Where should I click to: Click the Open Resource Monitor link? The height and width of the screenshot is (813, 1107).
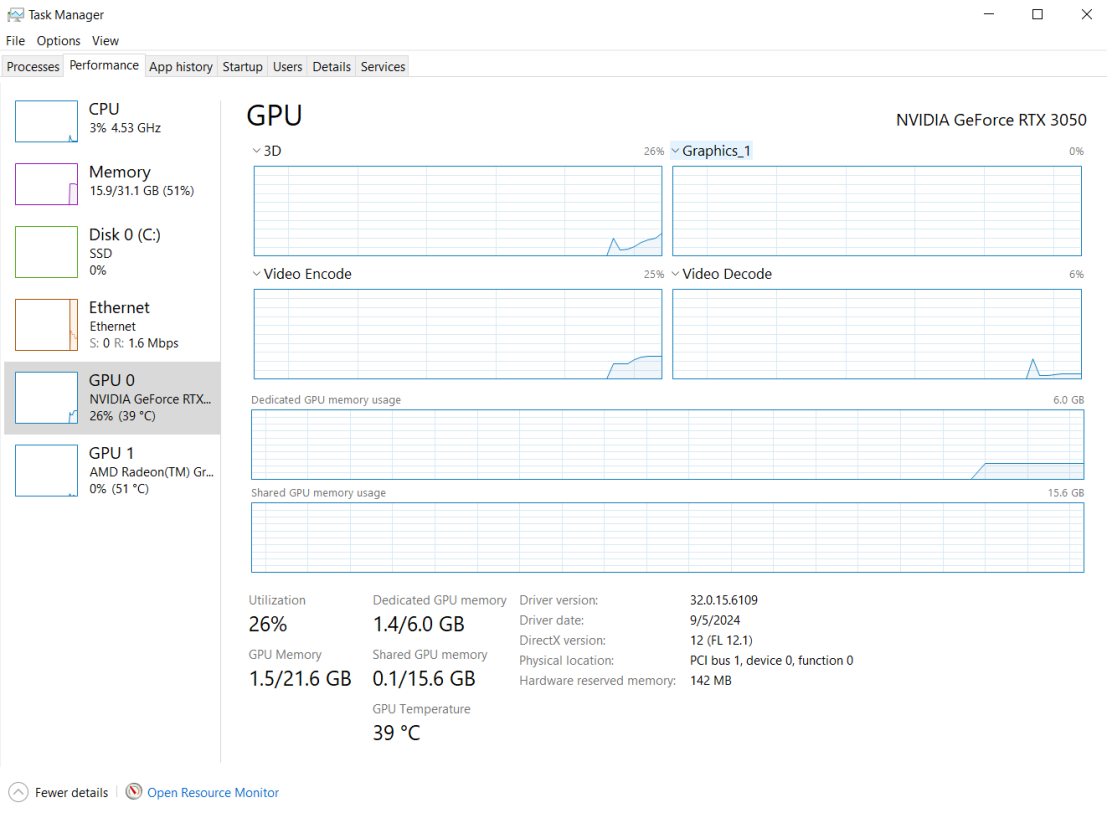(x=213, y=793)
